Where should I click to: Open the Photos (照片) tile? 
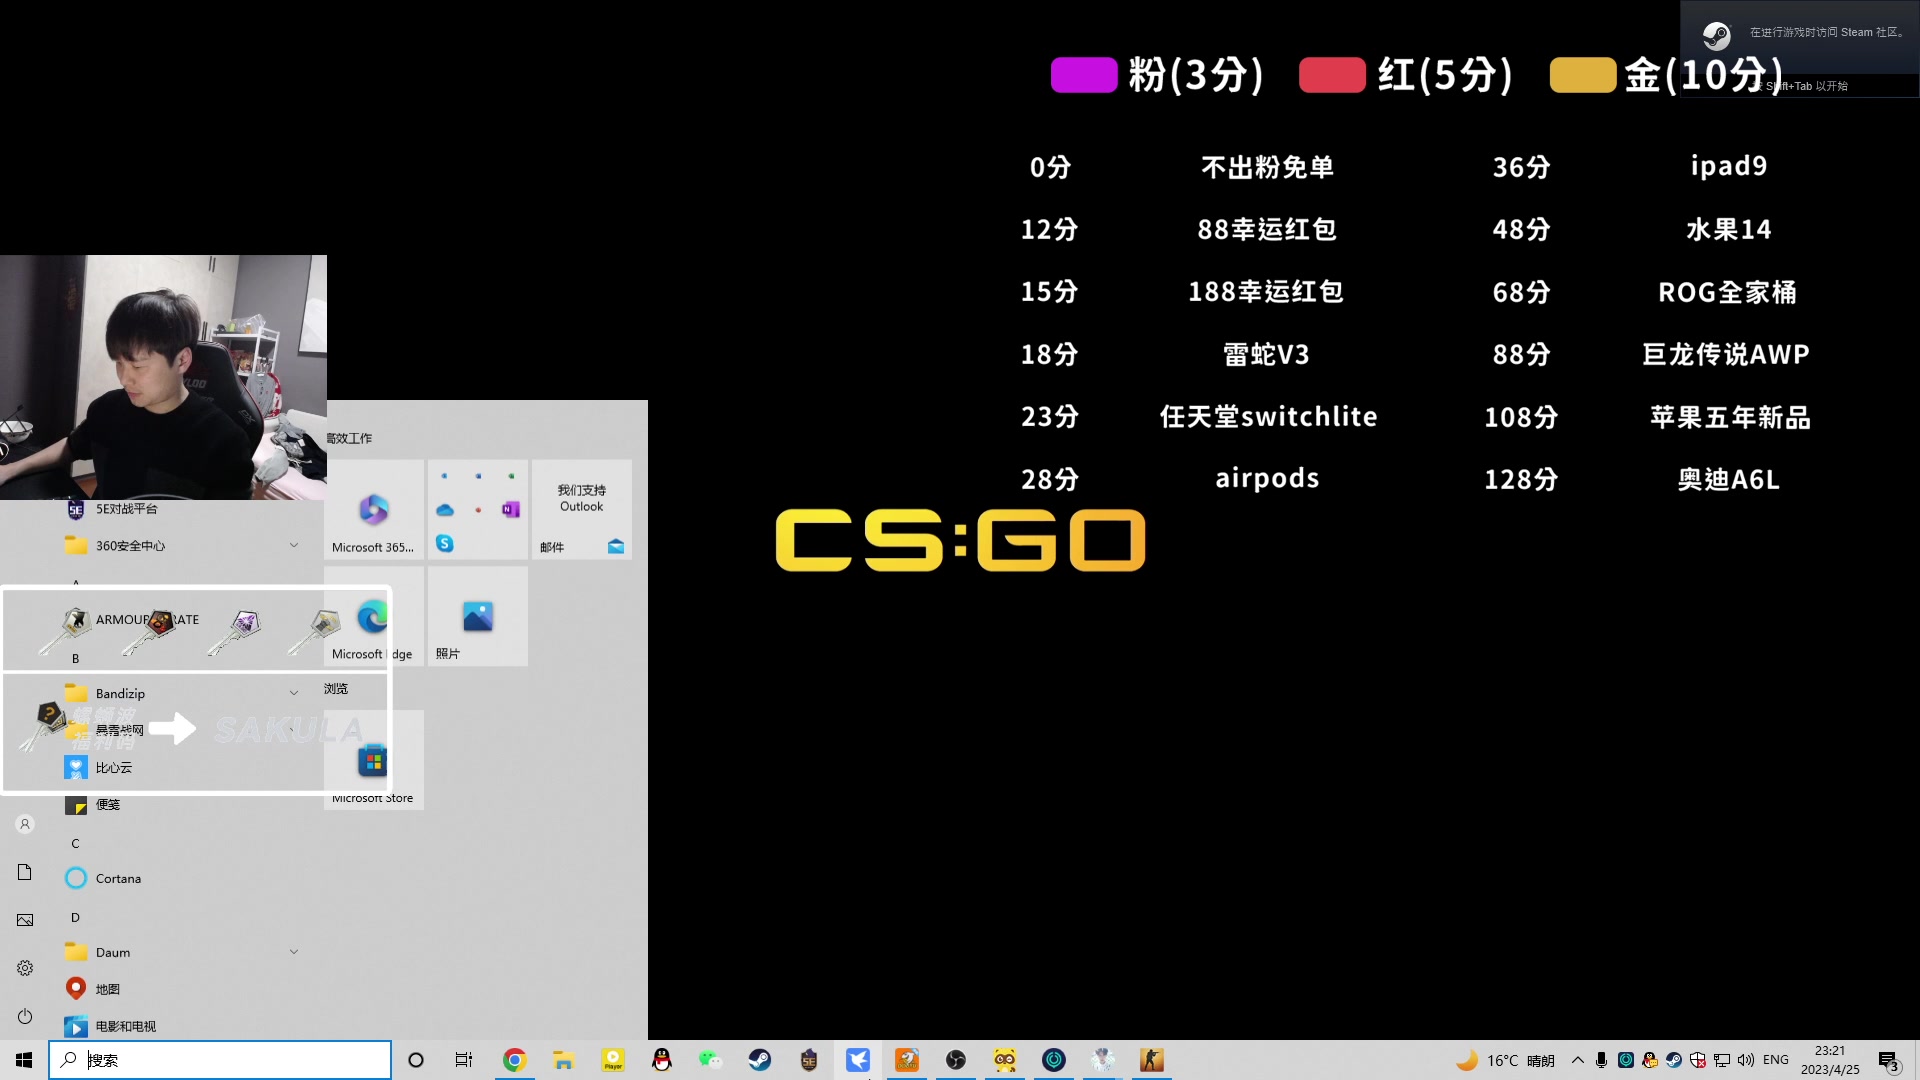[x=477, y=617]
